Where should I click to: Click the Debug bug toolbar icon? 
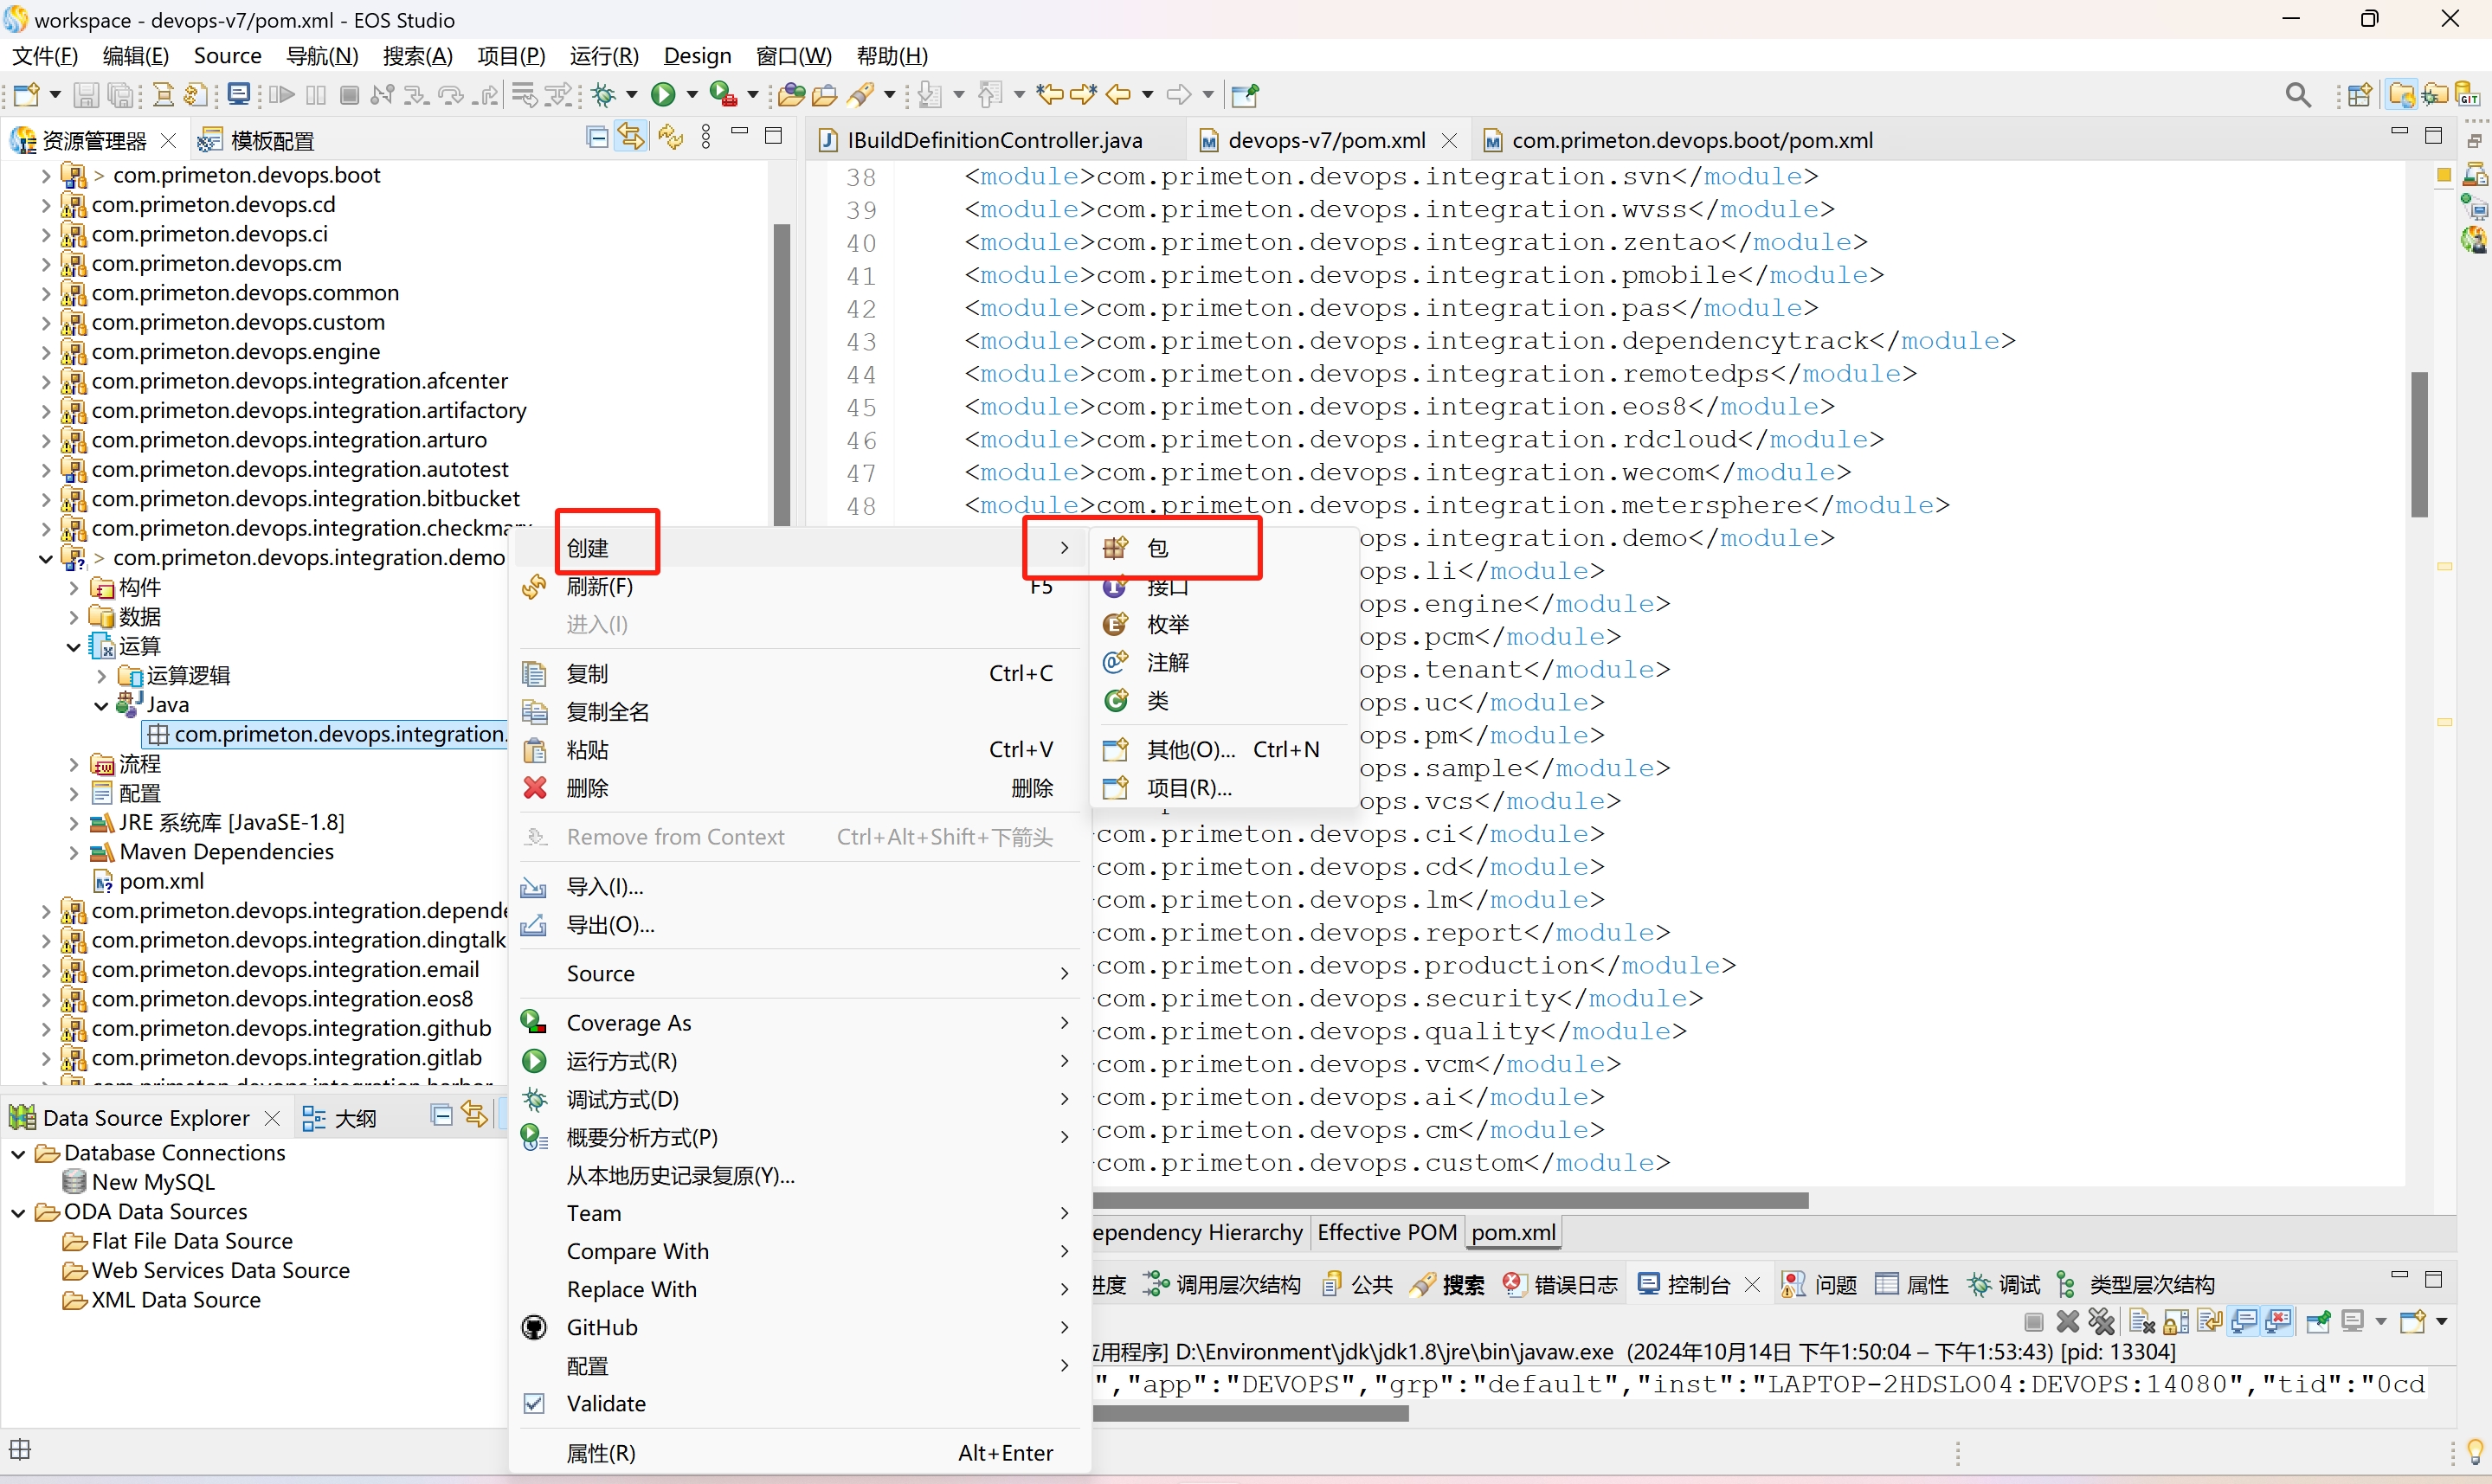[603, 95]
